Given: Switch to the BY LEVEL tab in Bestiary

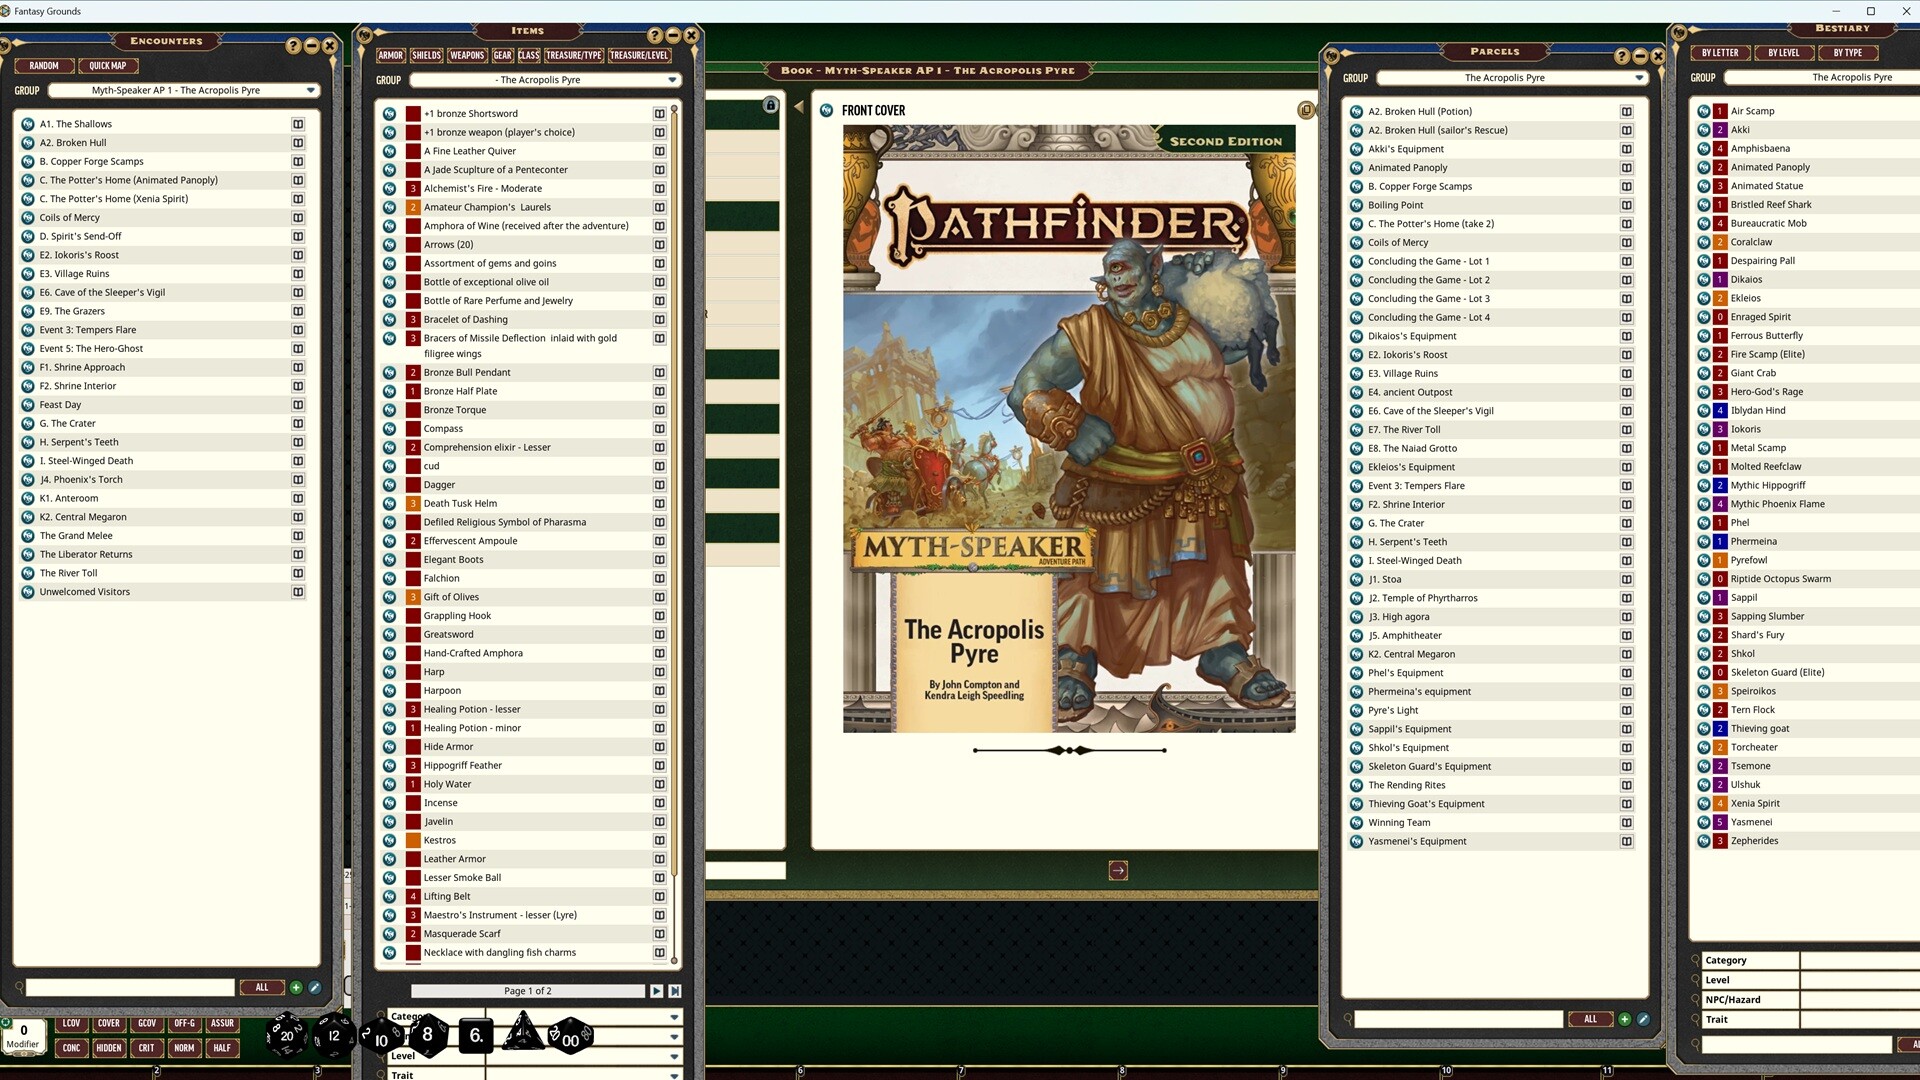Looking at the screenshot, I should point(1784,52).
